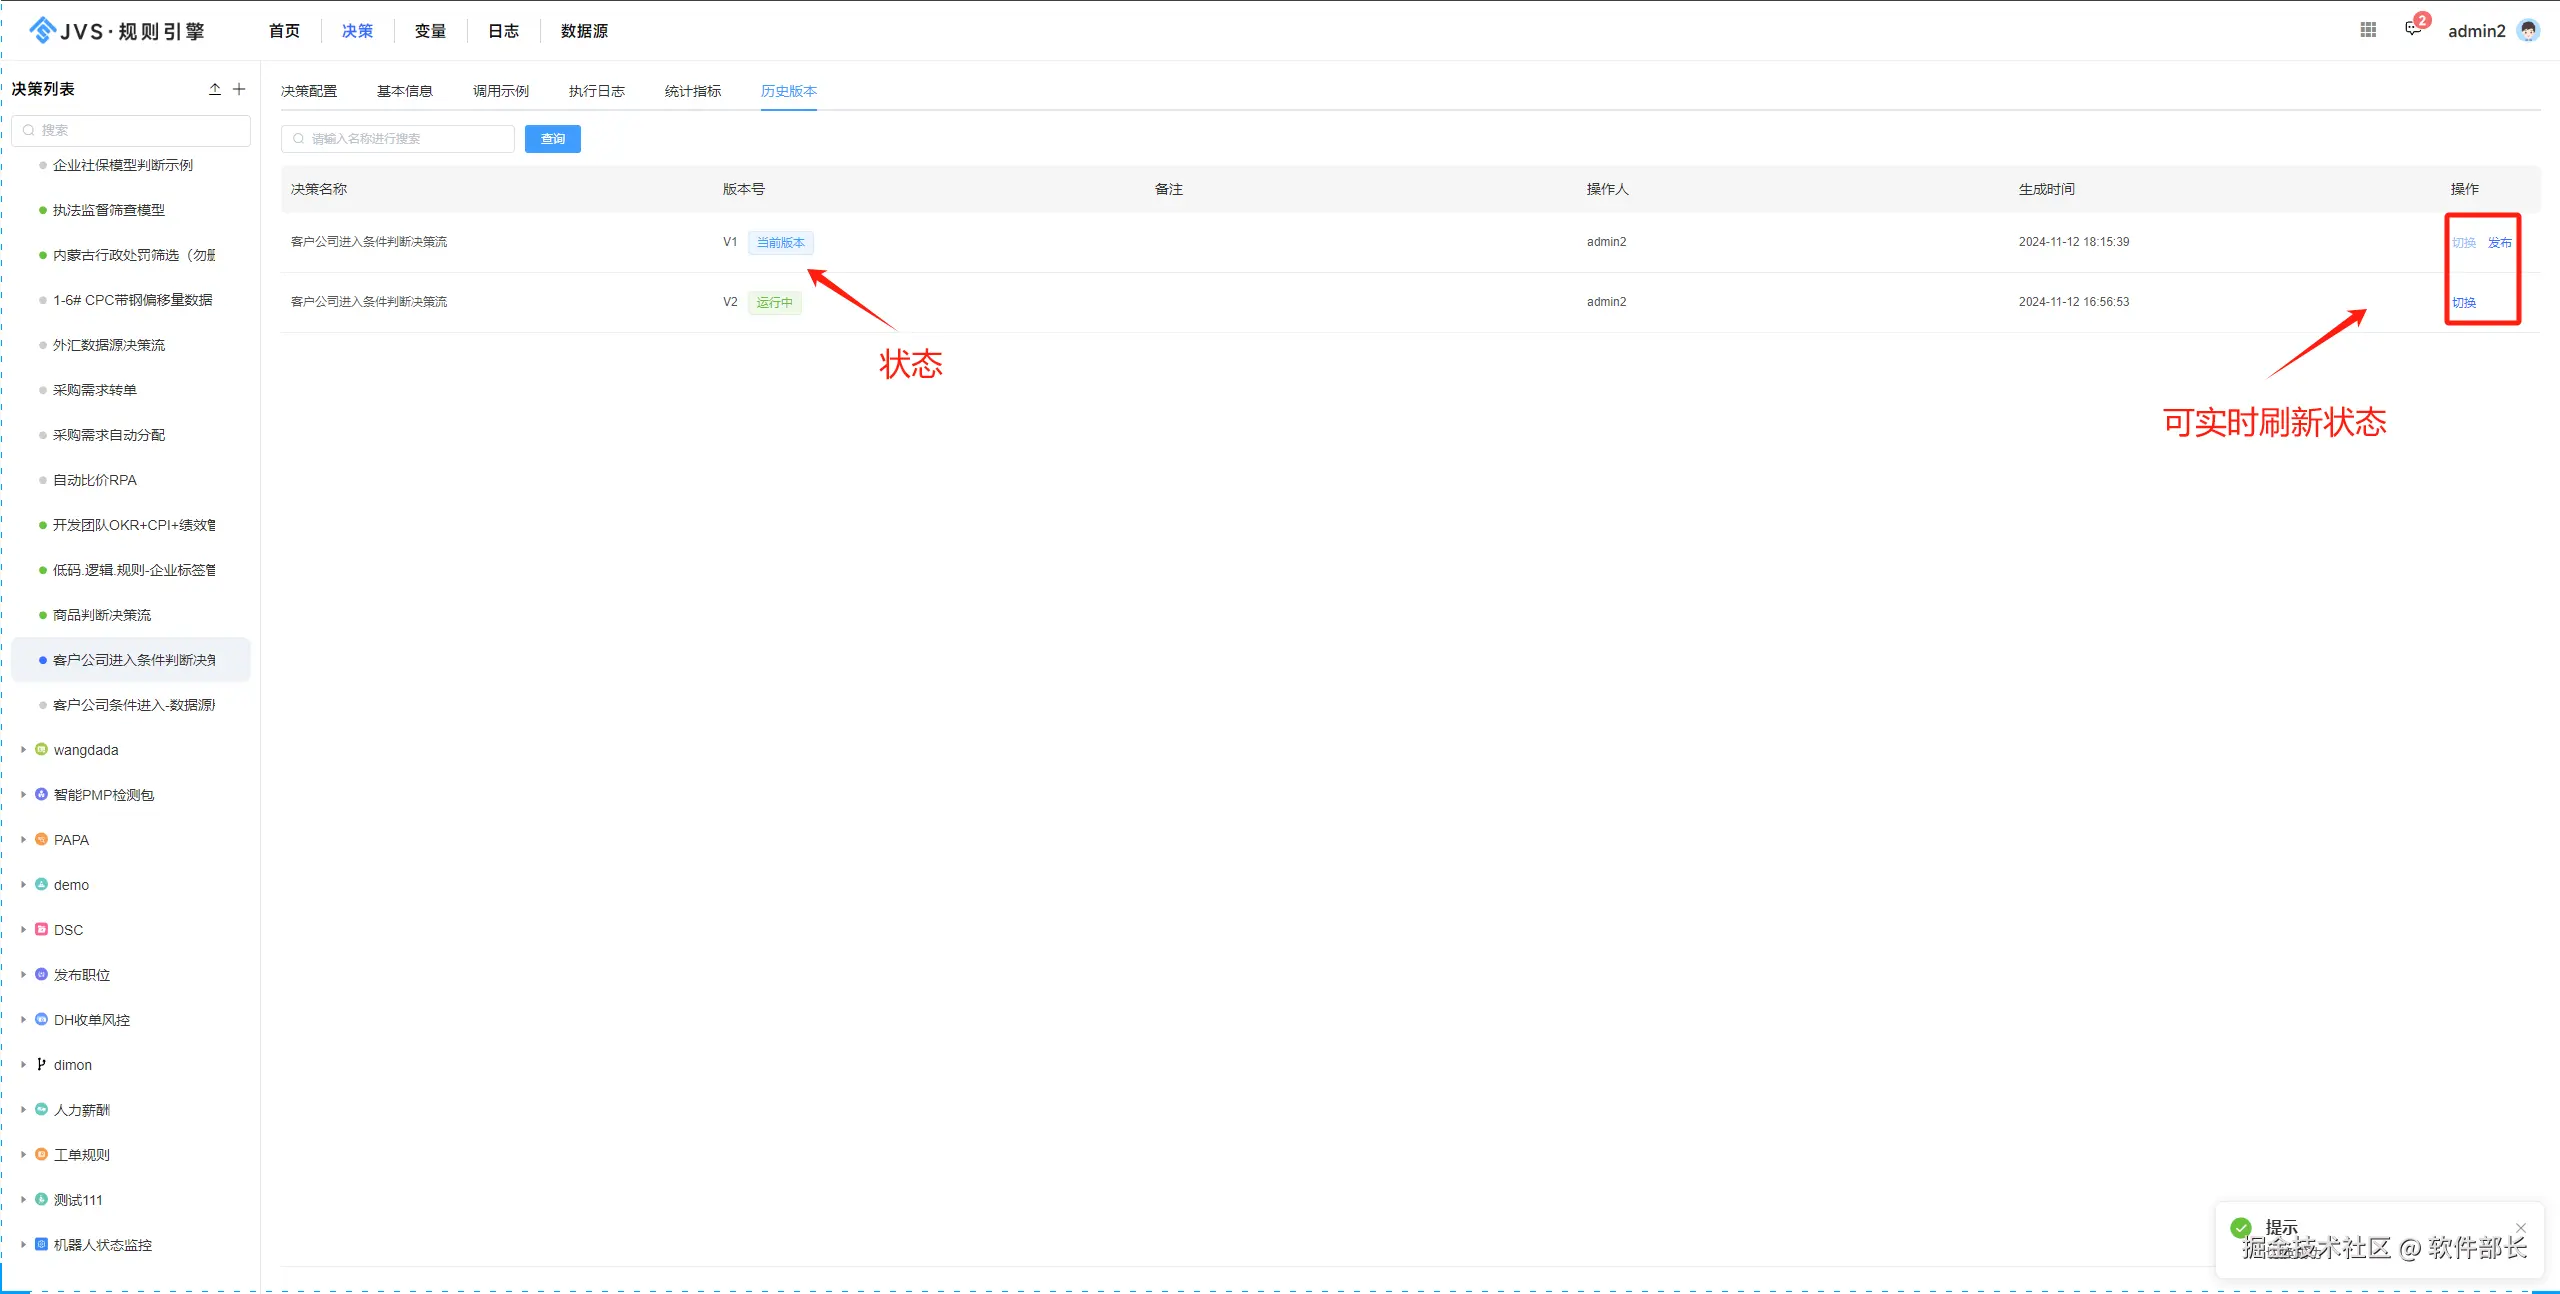Click the admin2 user avatar
Viewport: 2560px width, 1294px height.
[2528, 30]
